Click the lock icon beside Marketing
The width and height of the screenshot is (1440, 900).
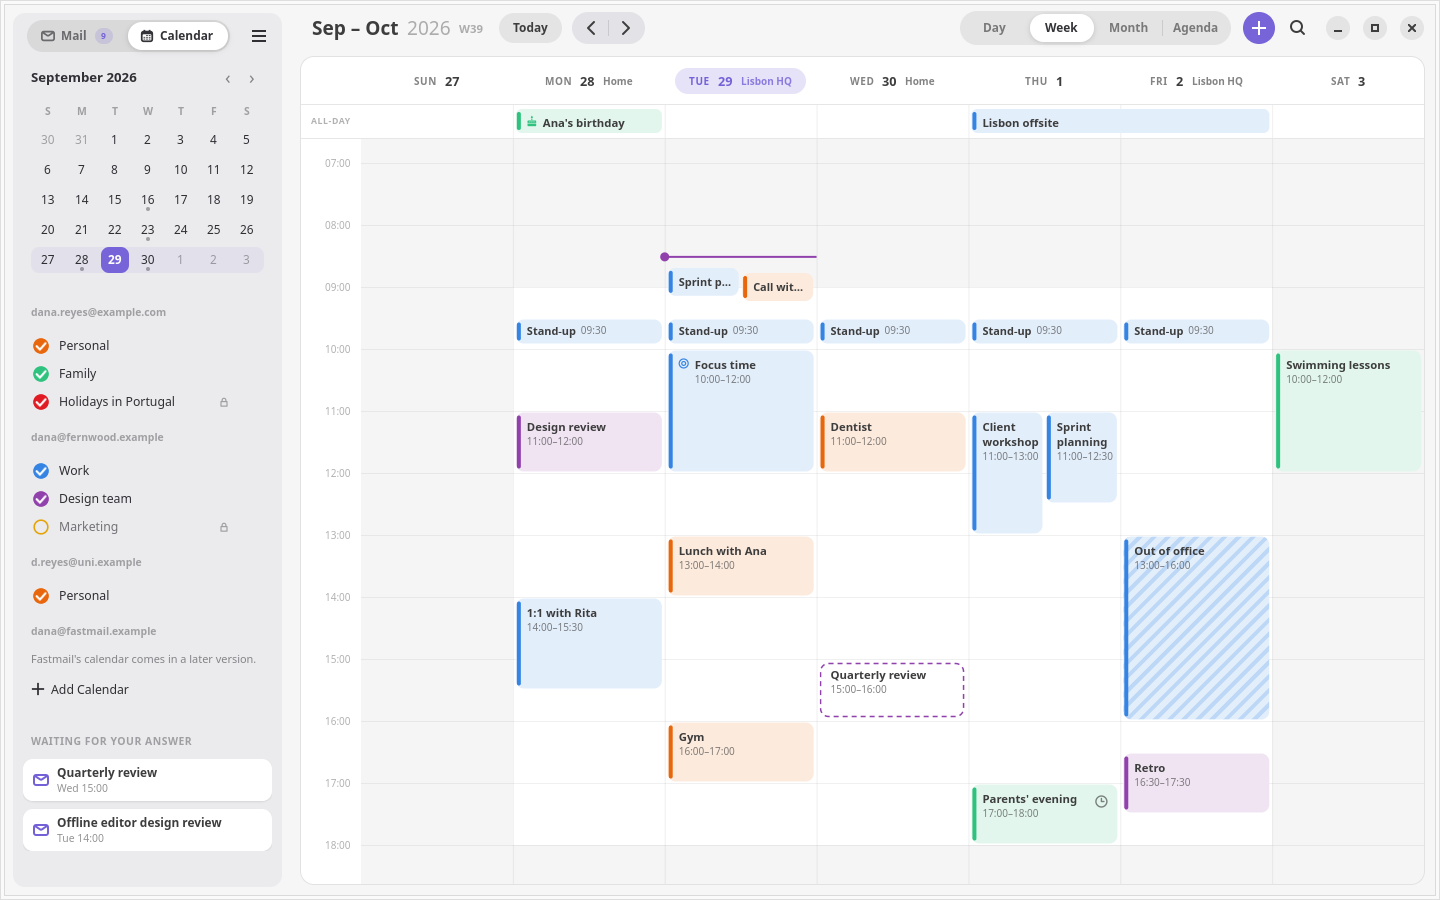point(224,527)
